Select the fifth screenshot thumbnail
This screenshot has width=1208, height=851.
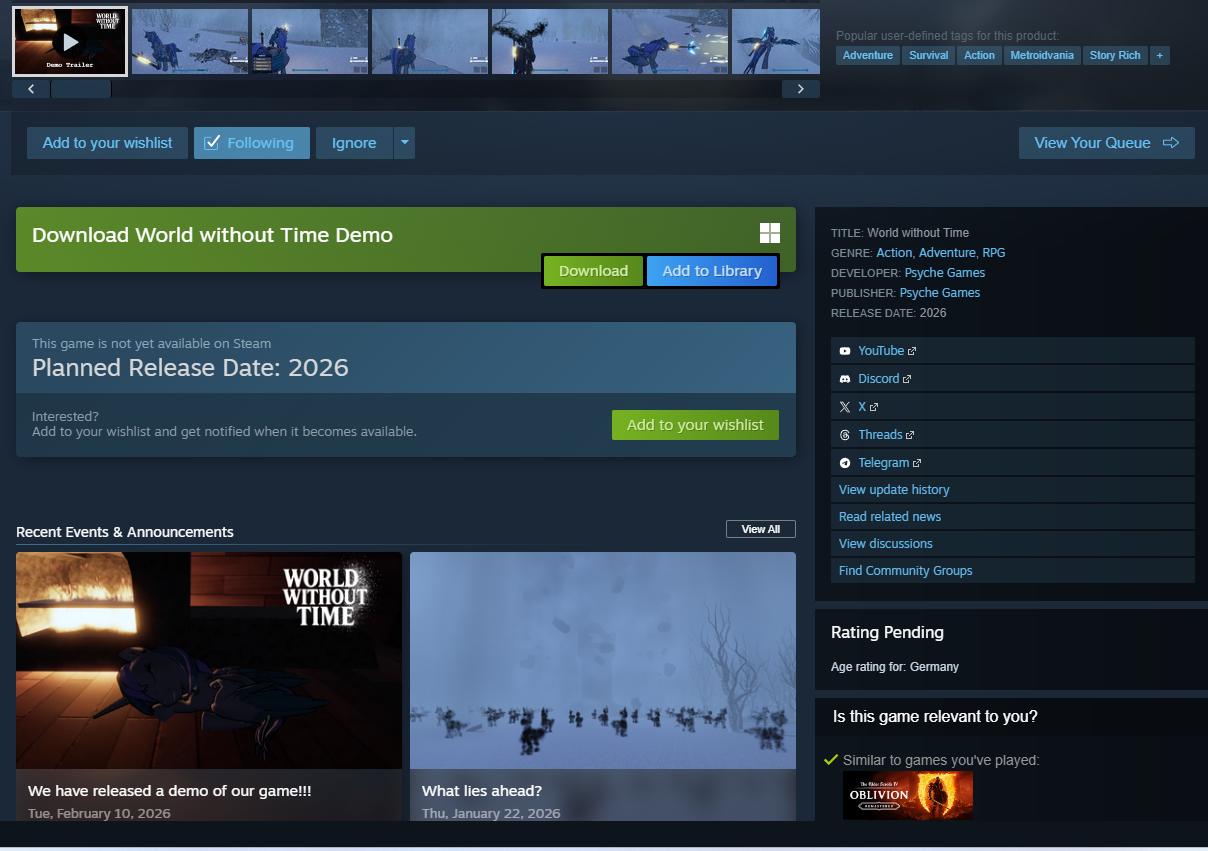point(550,42)
